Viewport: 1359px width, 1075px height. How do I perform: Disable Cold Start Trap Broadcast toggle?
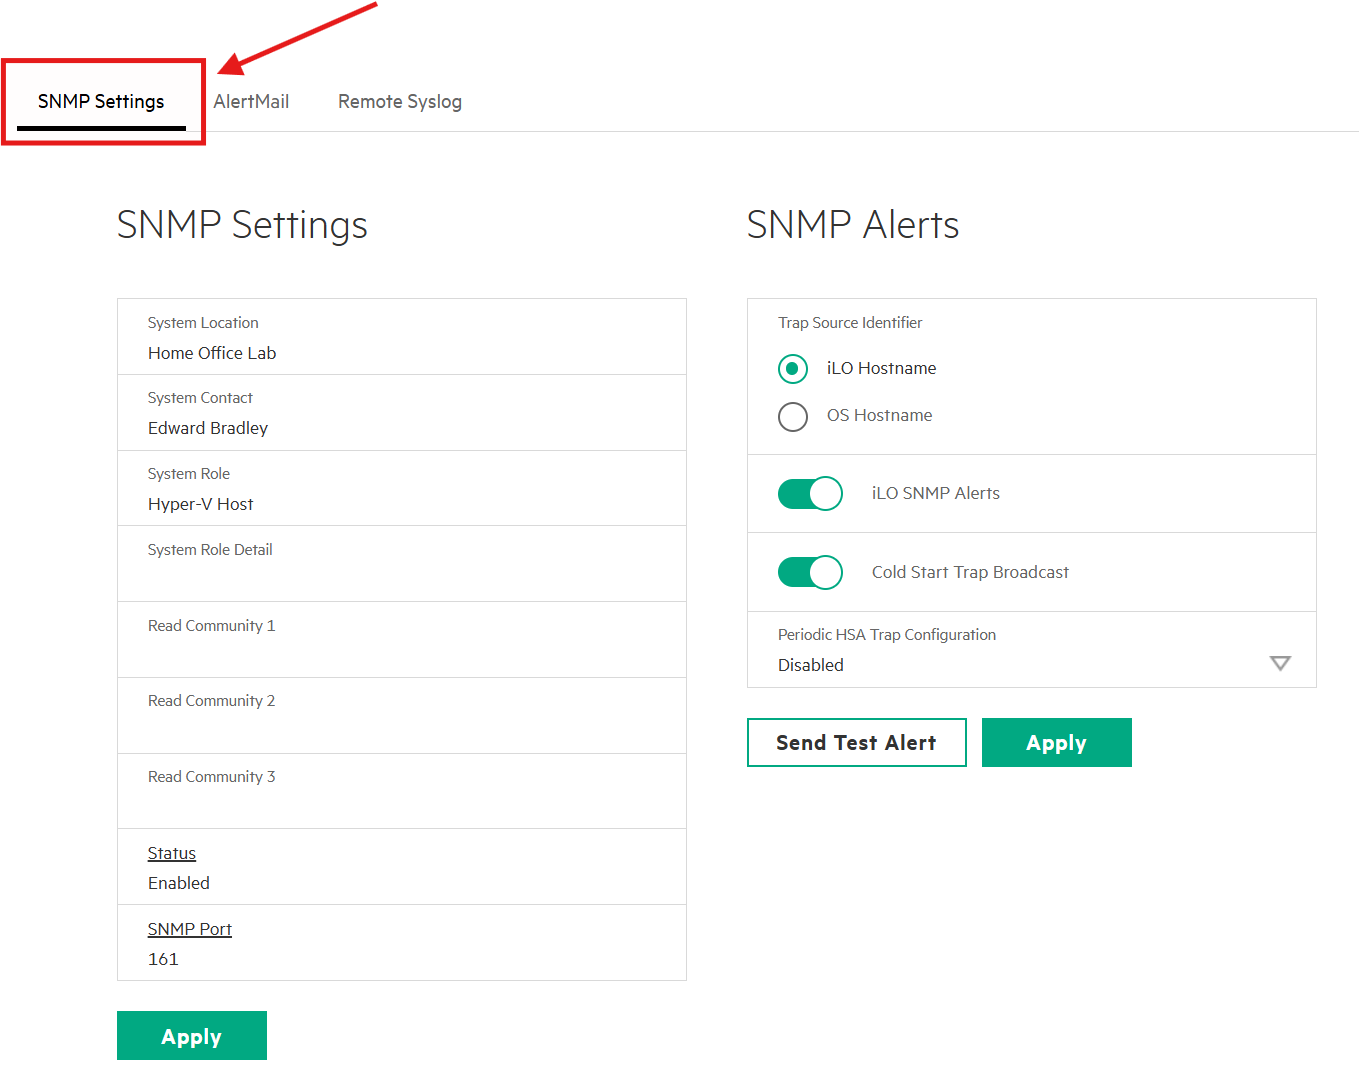810,573
